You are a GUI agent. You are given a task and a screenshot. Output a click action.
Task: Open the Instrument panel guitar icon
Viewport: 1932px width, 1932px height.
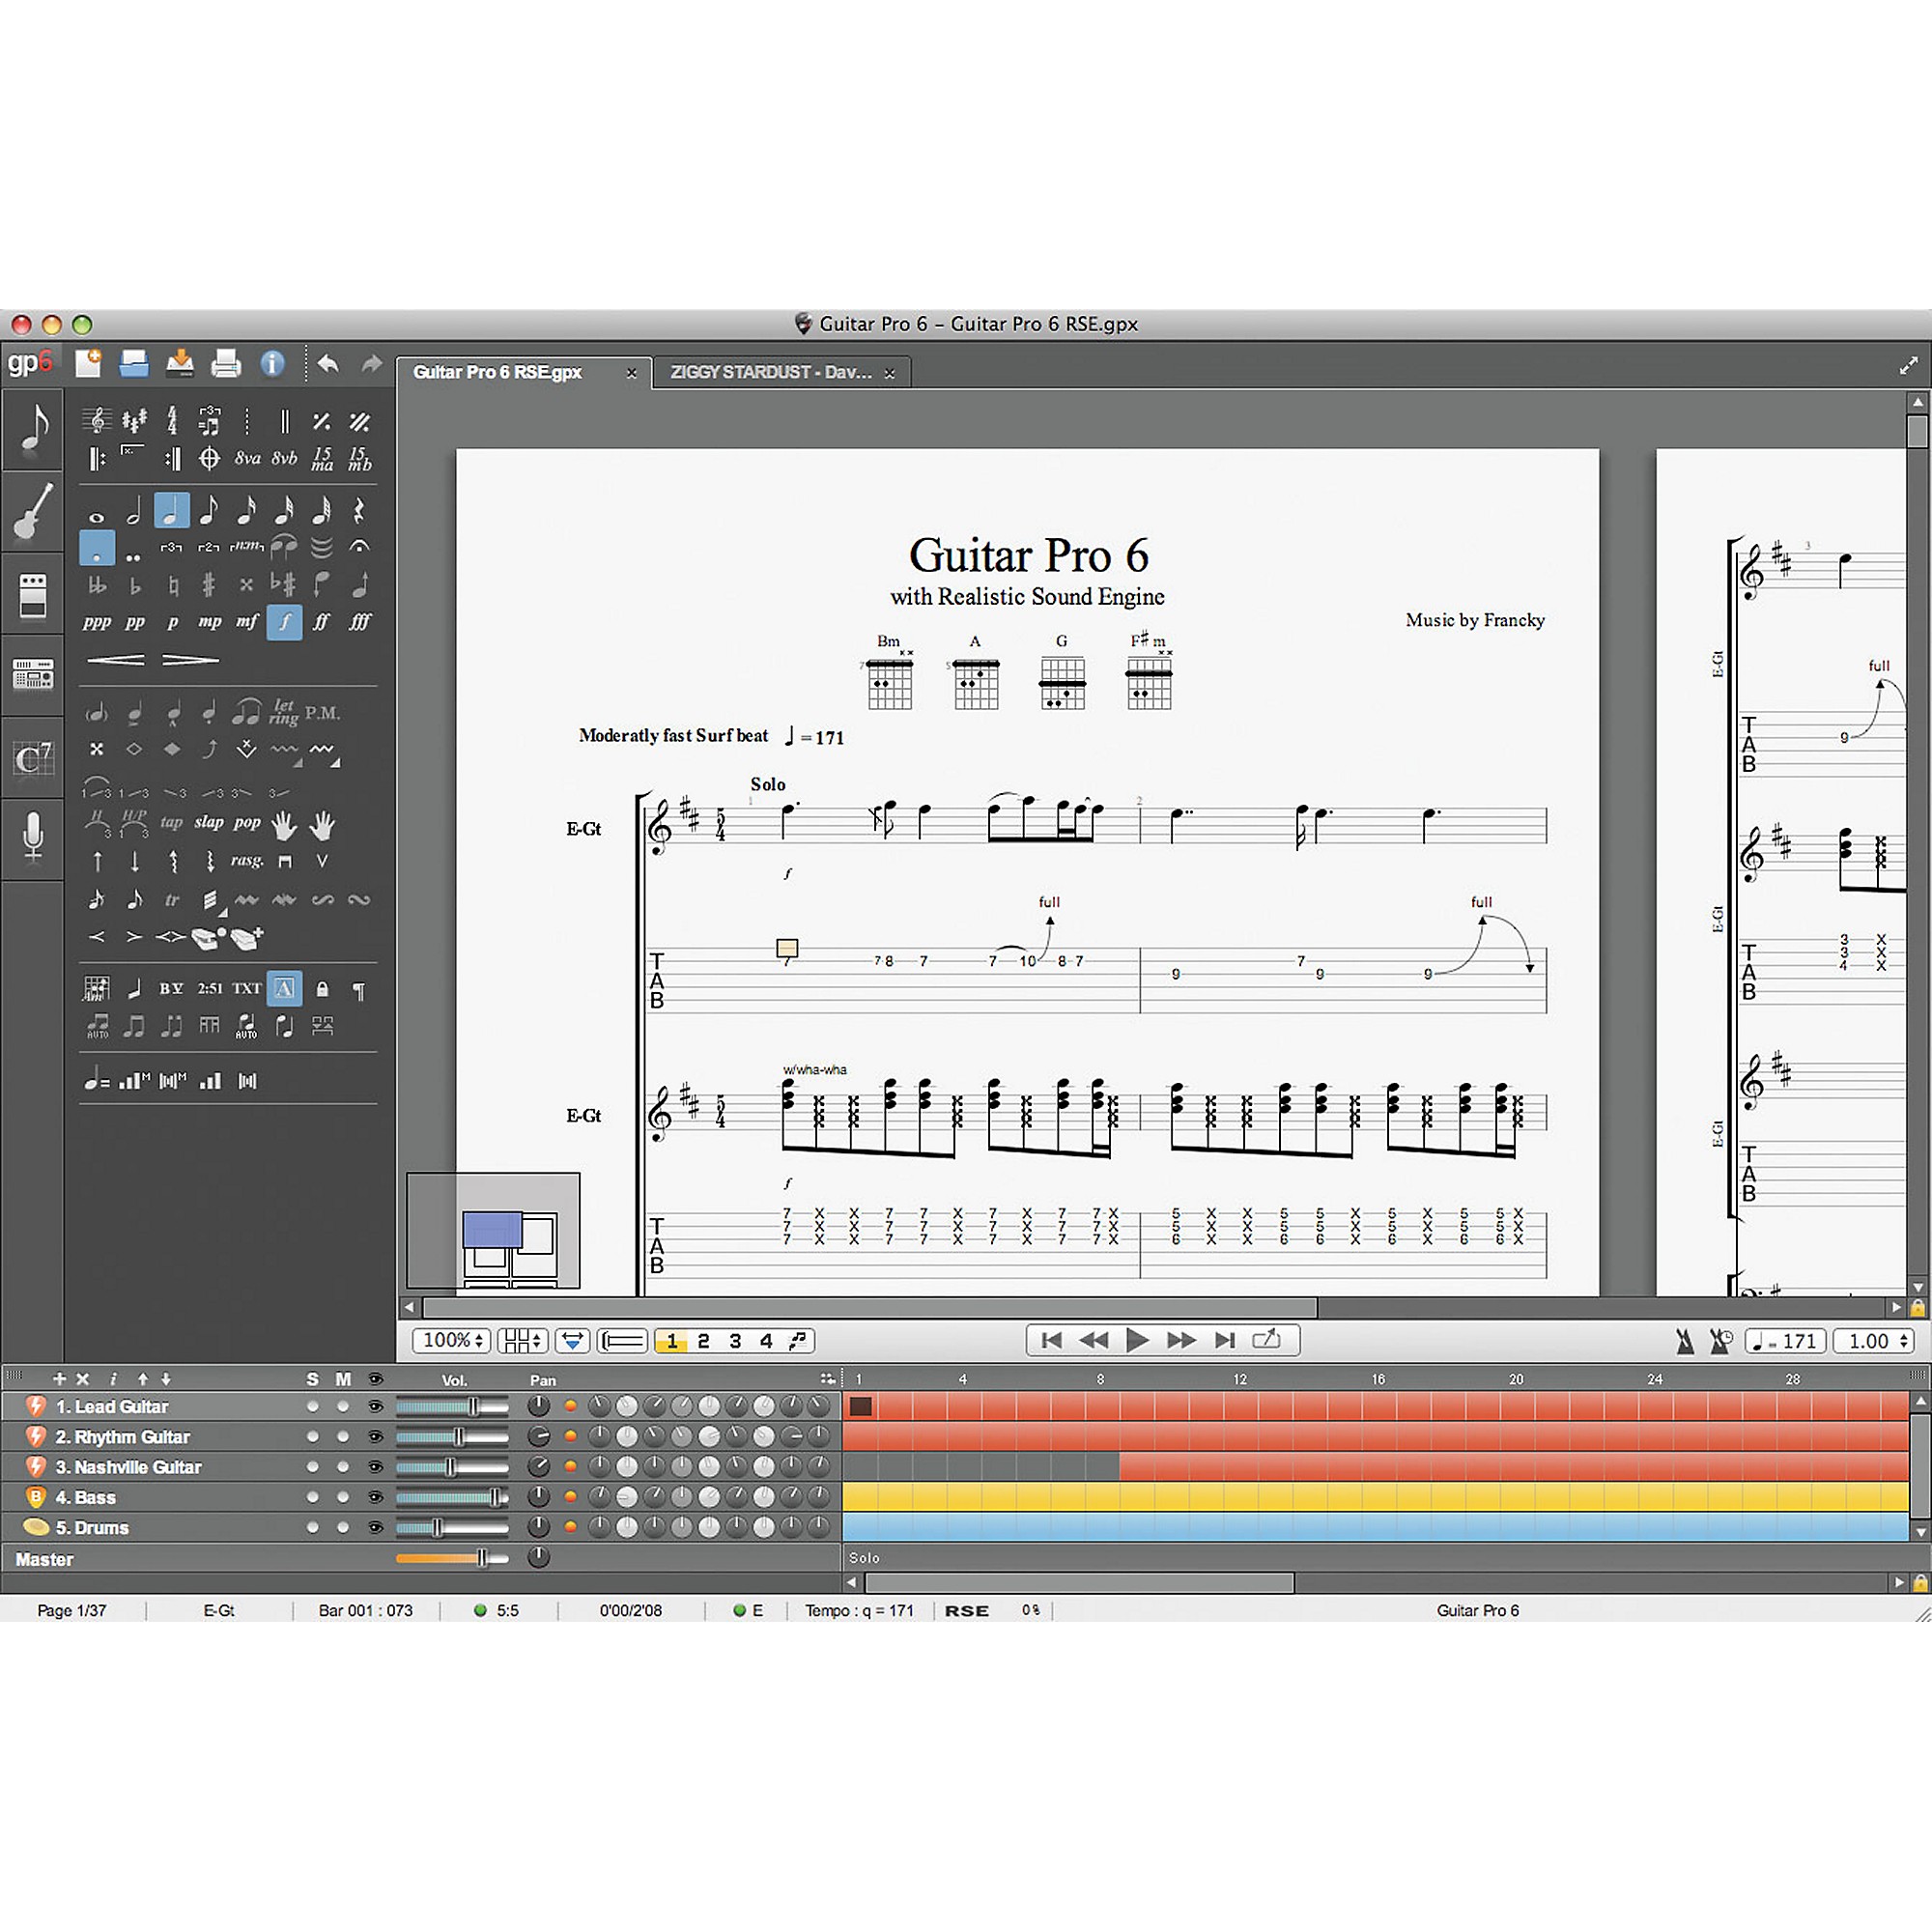point(33,512)
